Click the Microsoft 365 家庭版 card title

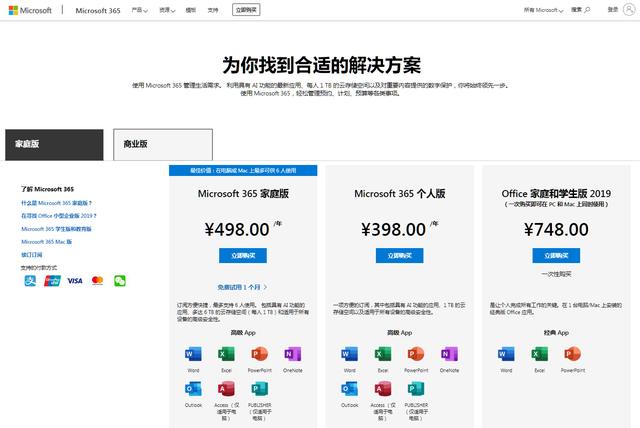click(243, 194)
